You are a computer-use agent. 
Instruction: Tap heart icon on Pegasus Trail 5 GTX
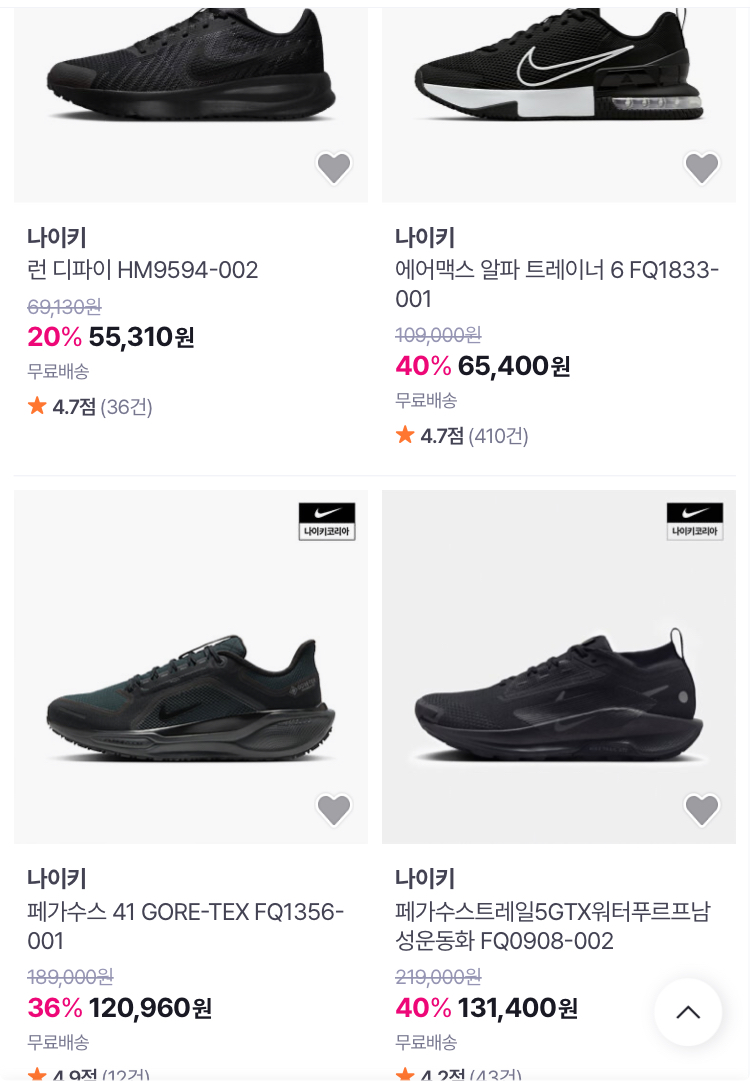pyautogui.click(x=702, y=810)
